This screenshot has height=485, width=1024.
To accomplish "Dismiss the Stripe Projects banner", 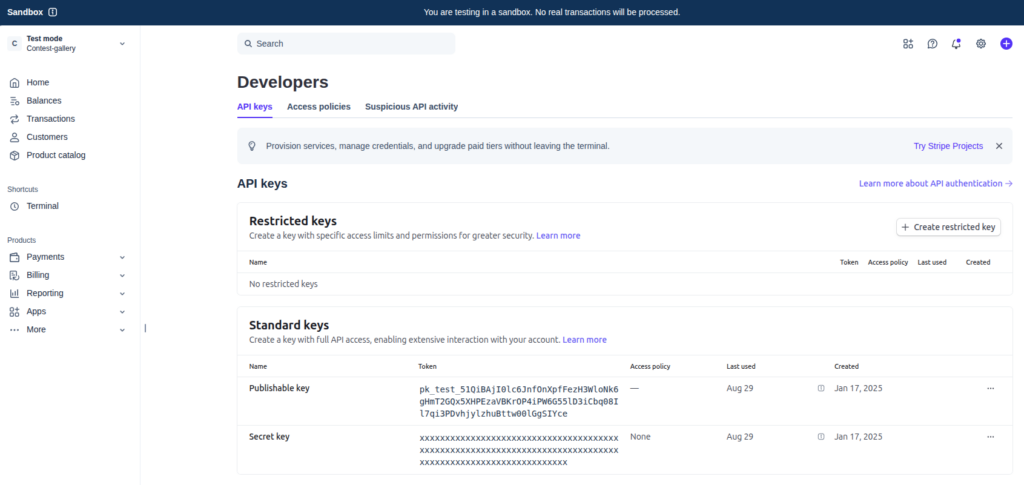I will click(x=999, y=146).
